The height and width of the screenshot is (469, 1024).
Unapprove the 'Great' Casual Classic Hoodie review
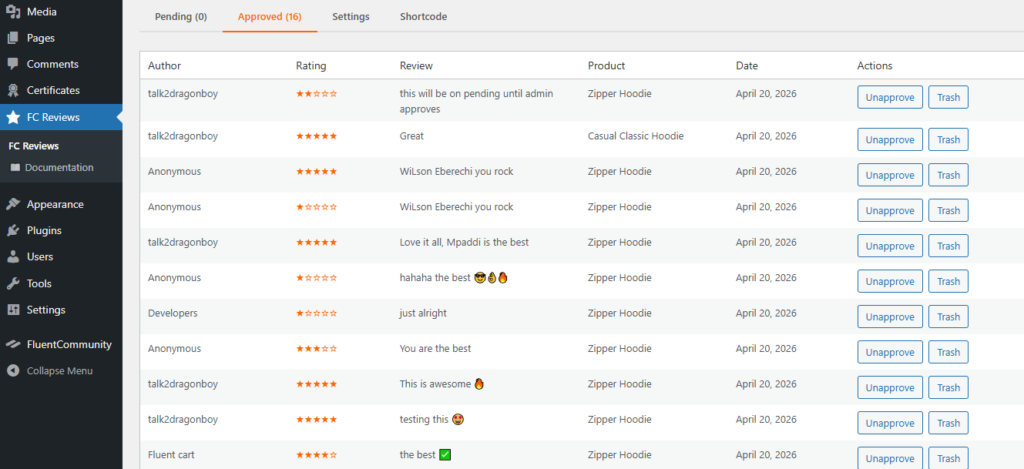click(889, 140)
